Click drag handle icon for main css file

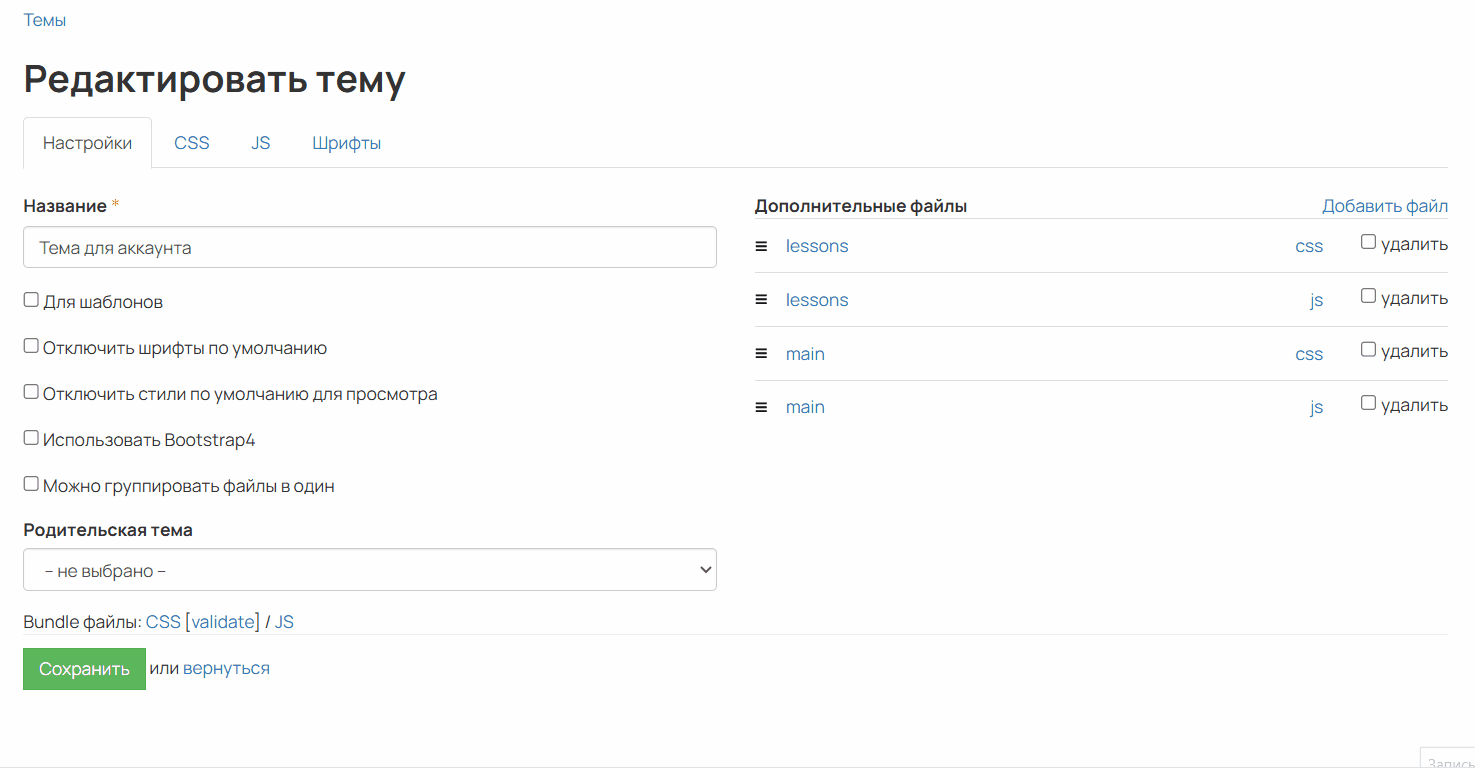click(761, 354)
